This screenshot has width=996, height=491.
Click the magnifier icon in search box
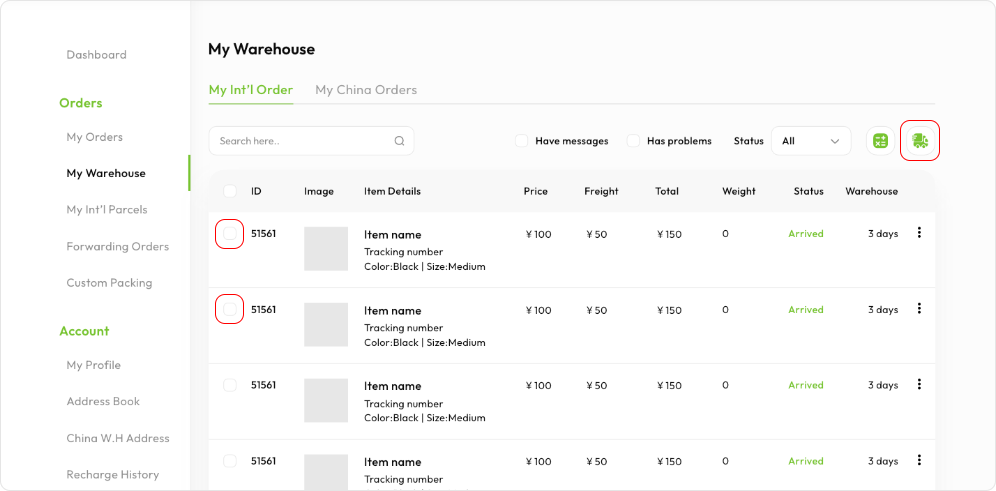click(x=399, y=141)
